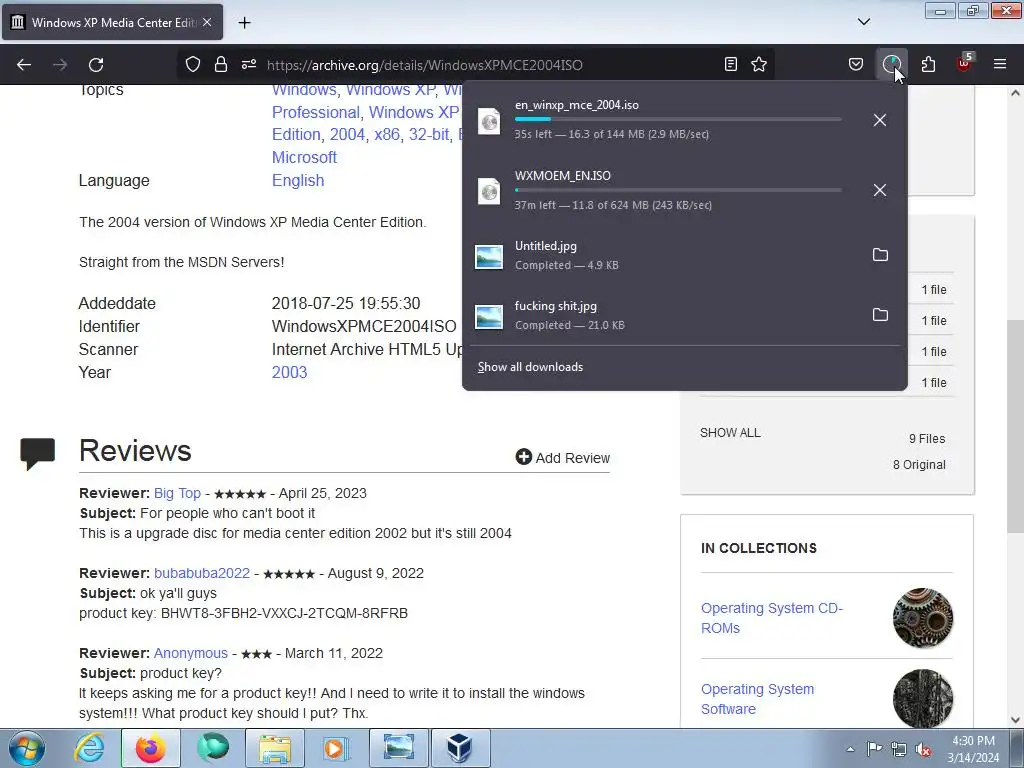Click the muted volume tray icon
This screenshot has width=1024, height=768.
click(x=923, y=749)
